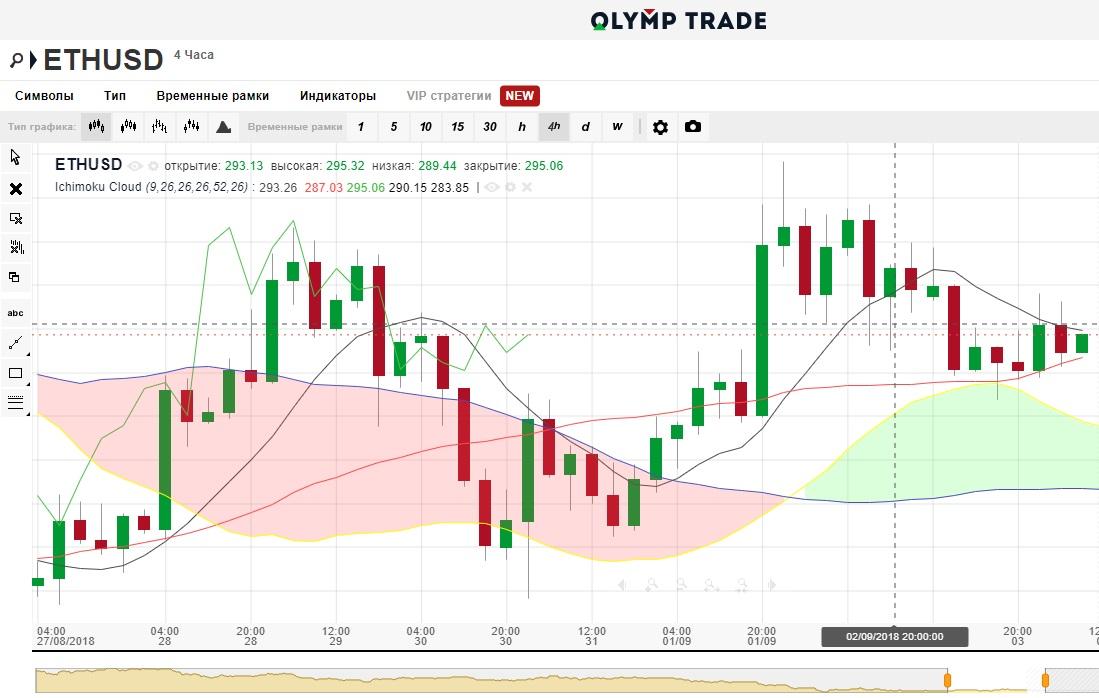Open ETHUSD series settings gear
1099x698 pixels.
point(153,166)
